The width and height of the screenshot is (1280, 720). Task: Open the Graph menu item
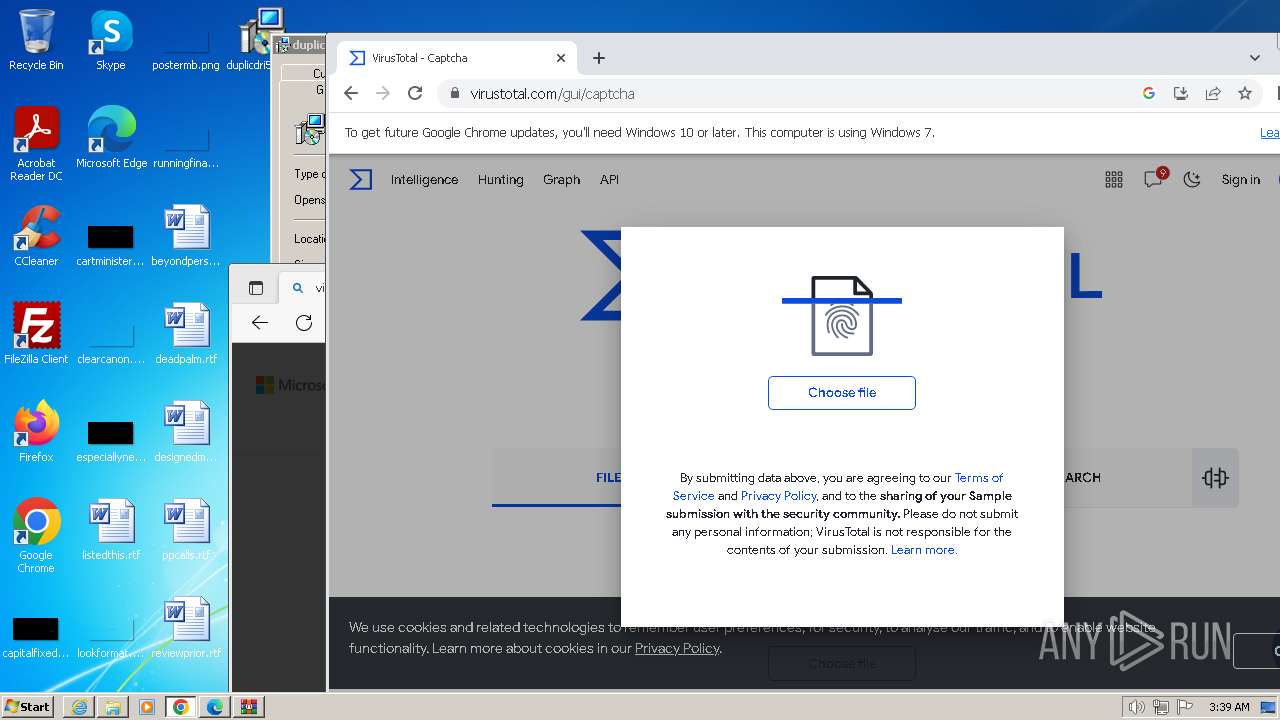pyautogui.click(x=561, y=180)
